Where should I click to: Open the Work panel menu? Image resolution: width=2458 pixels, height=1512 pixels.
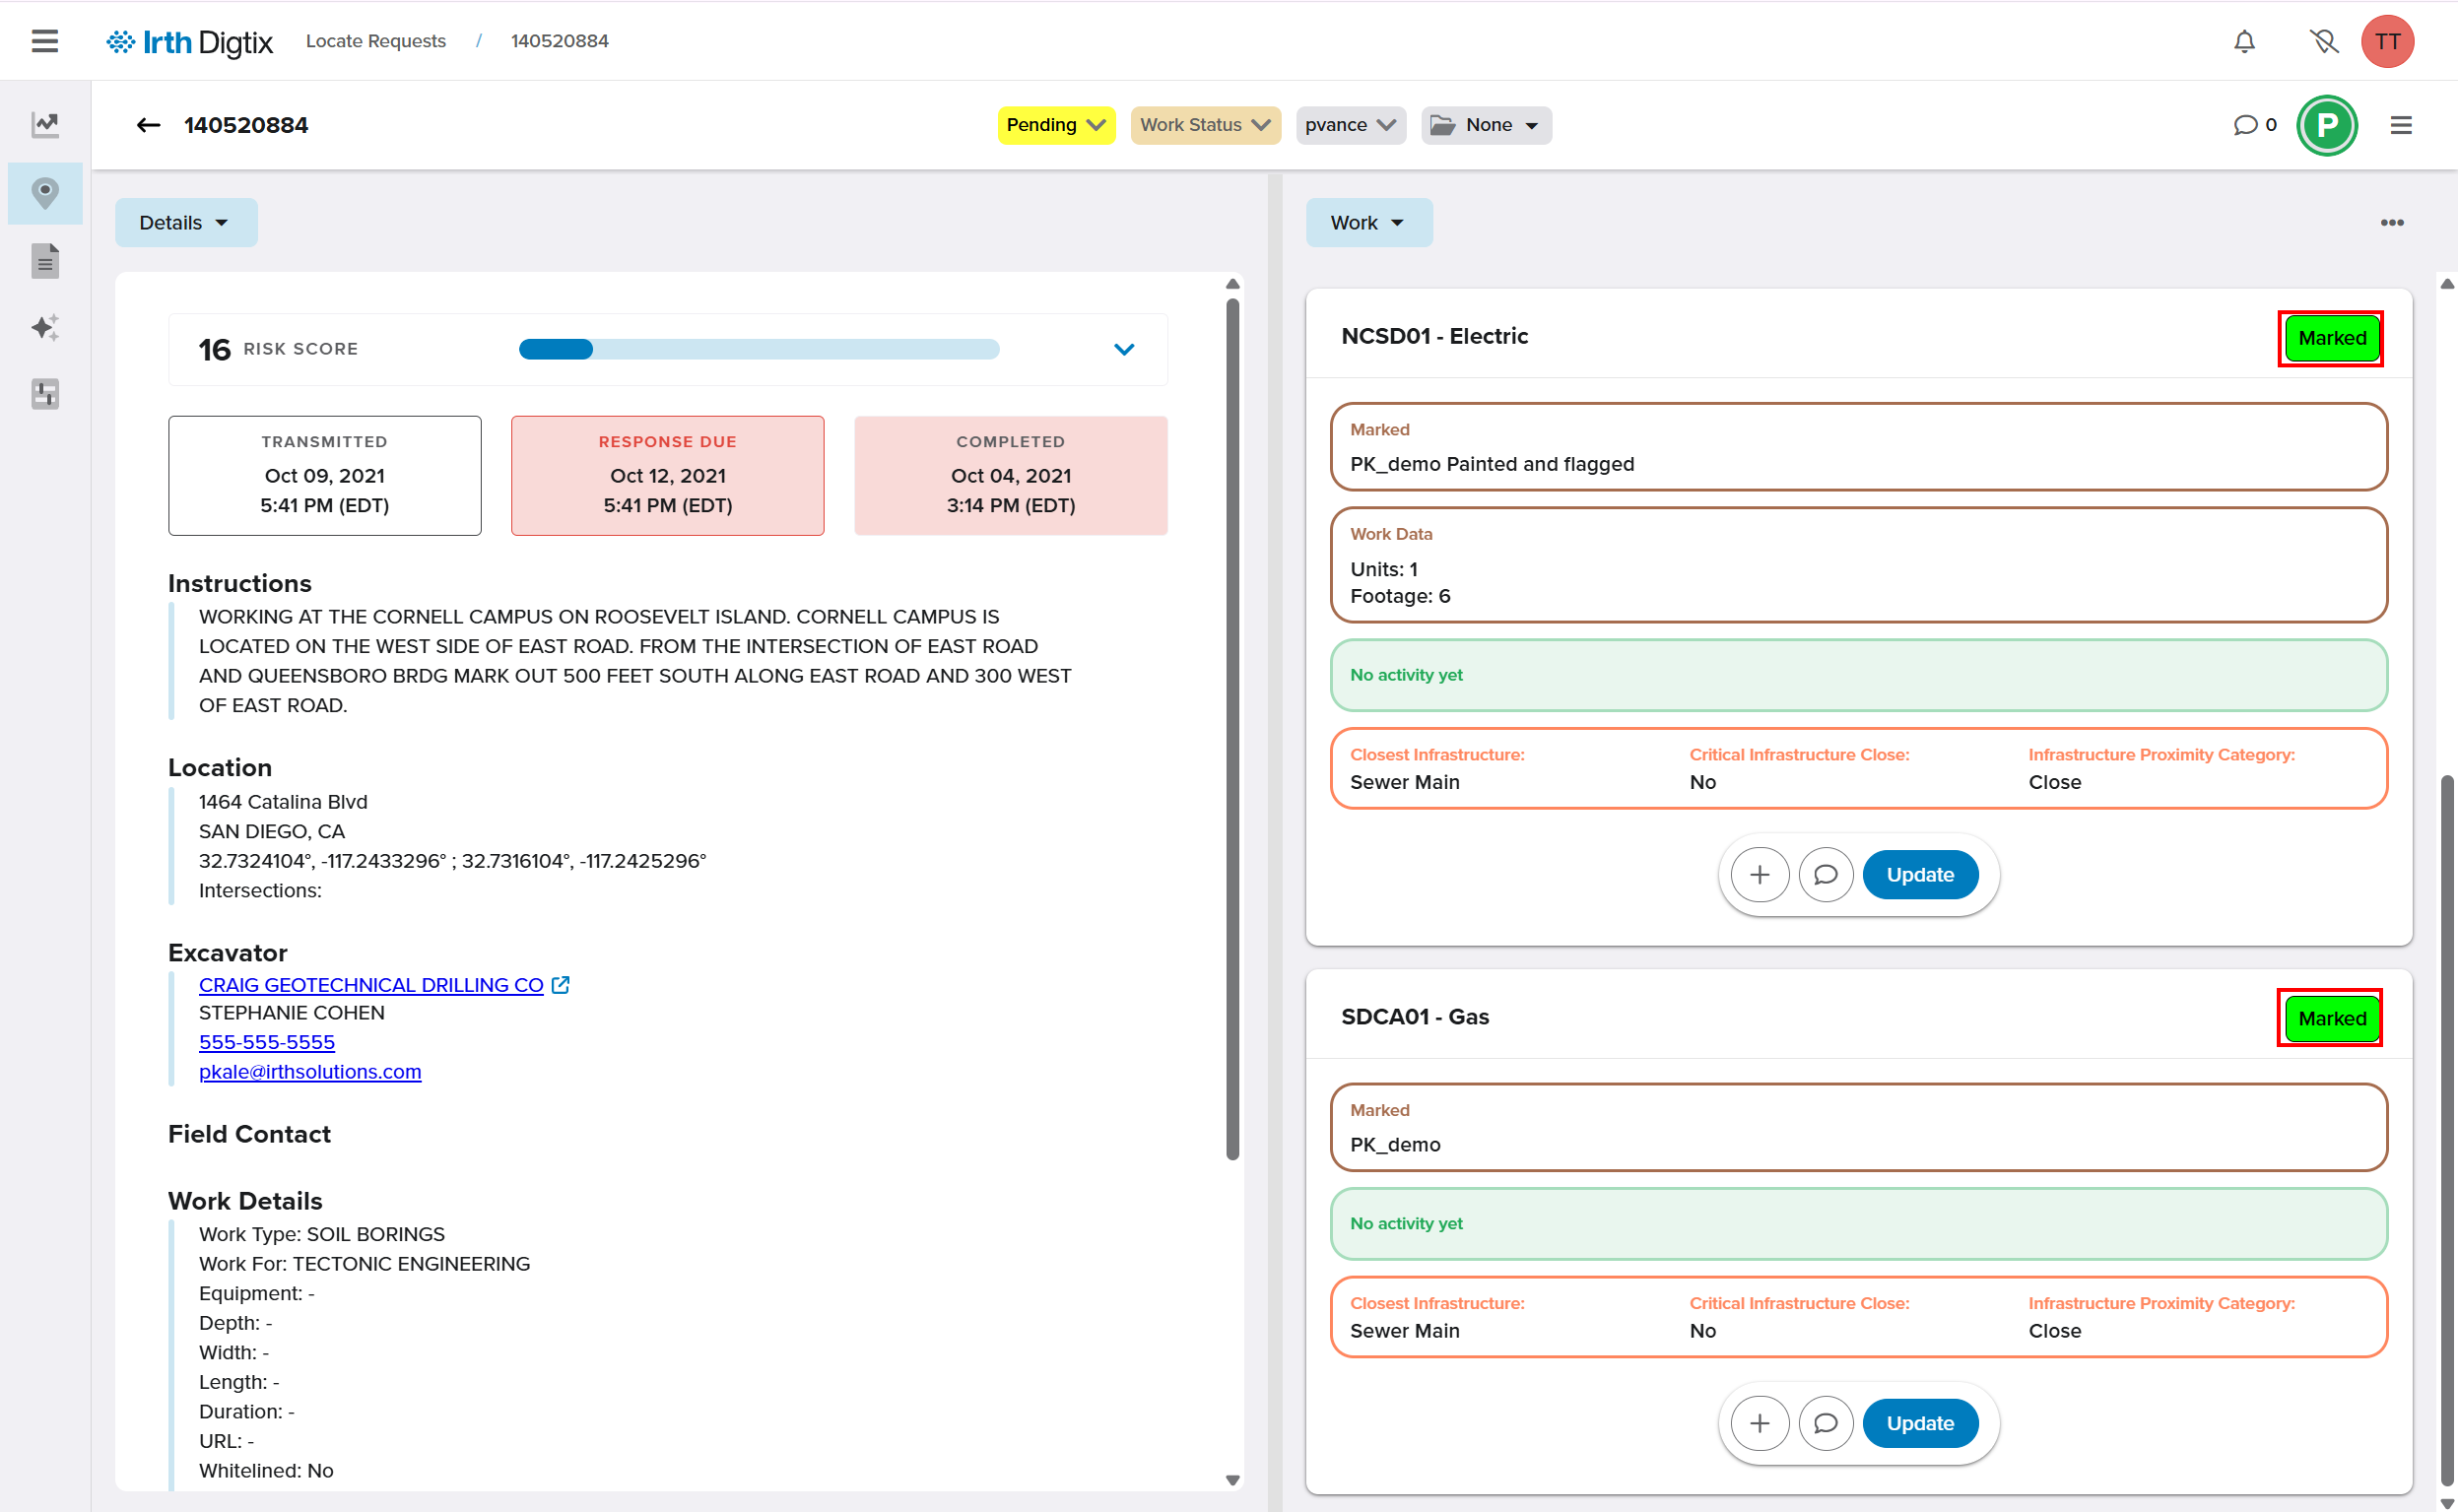(1367, 223)
